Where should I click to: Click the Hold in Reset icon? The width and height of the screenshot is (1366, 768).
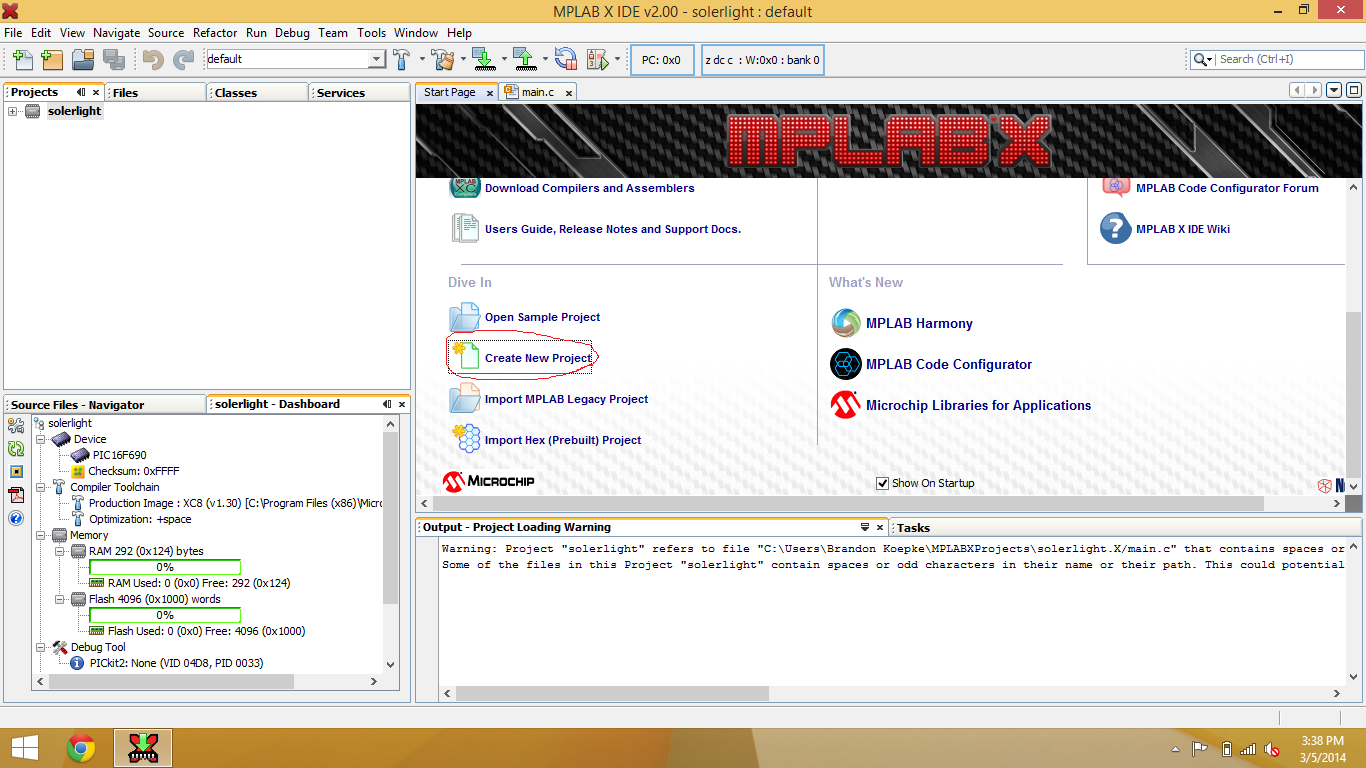tap(566, 59)
